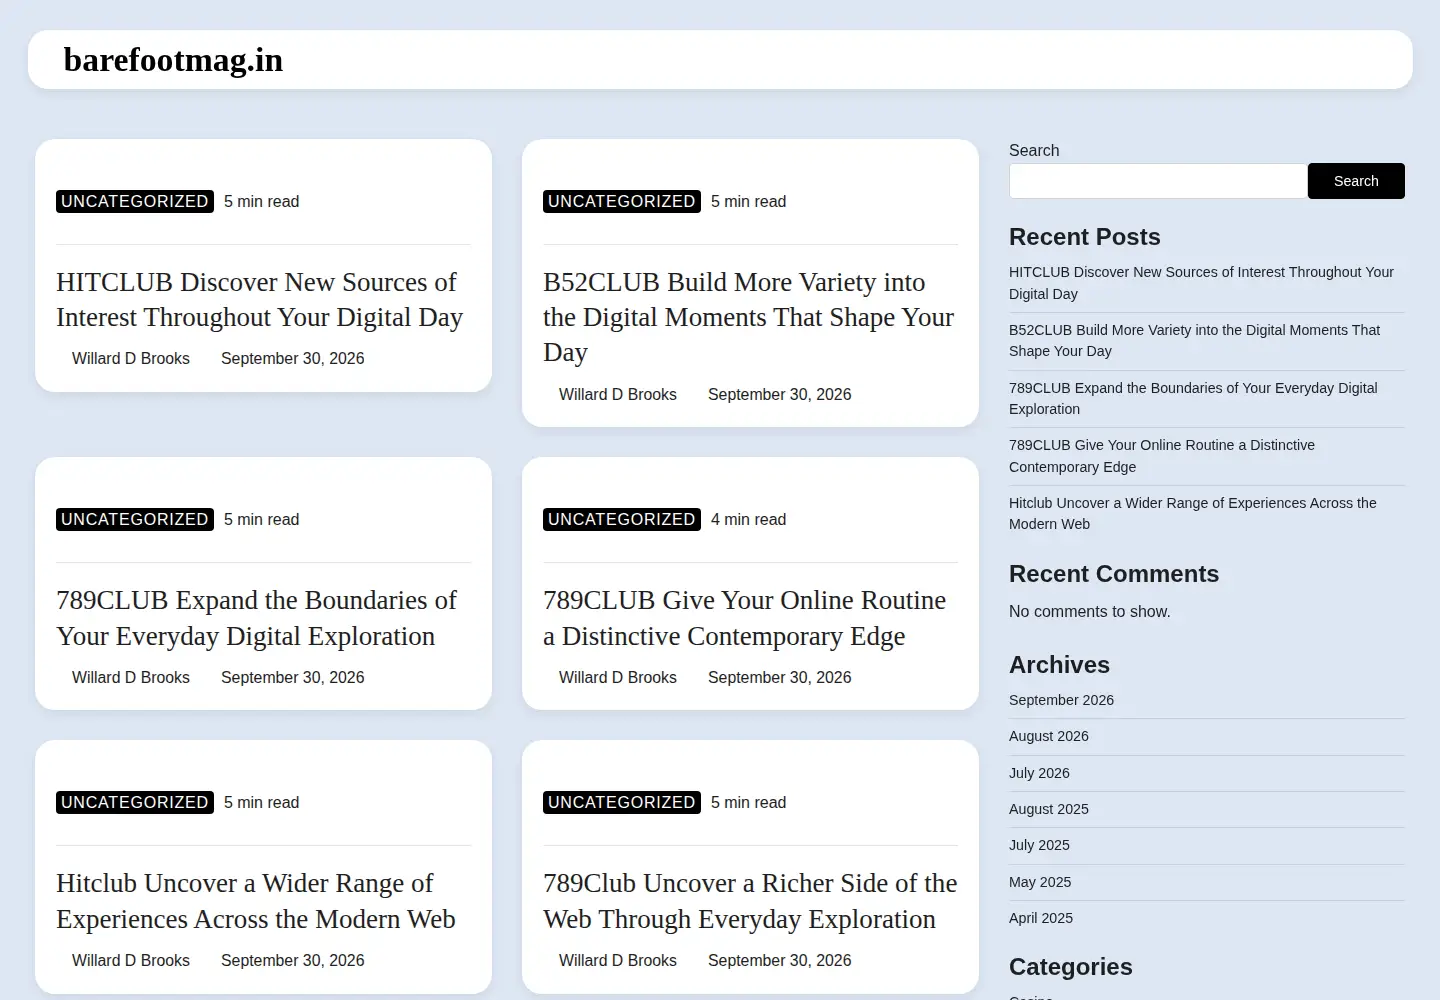Click the Search label above the input

1034,150
